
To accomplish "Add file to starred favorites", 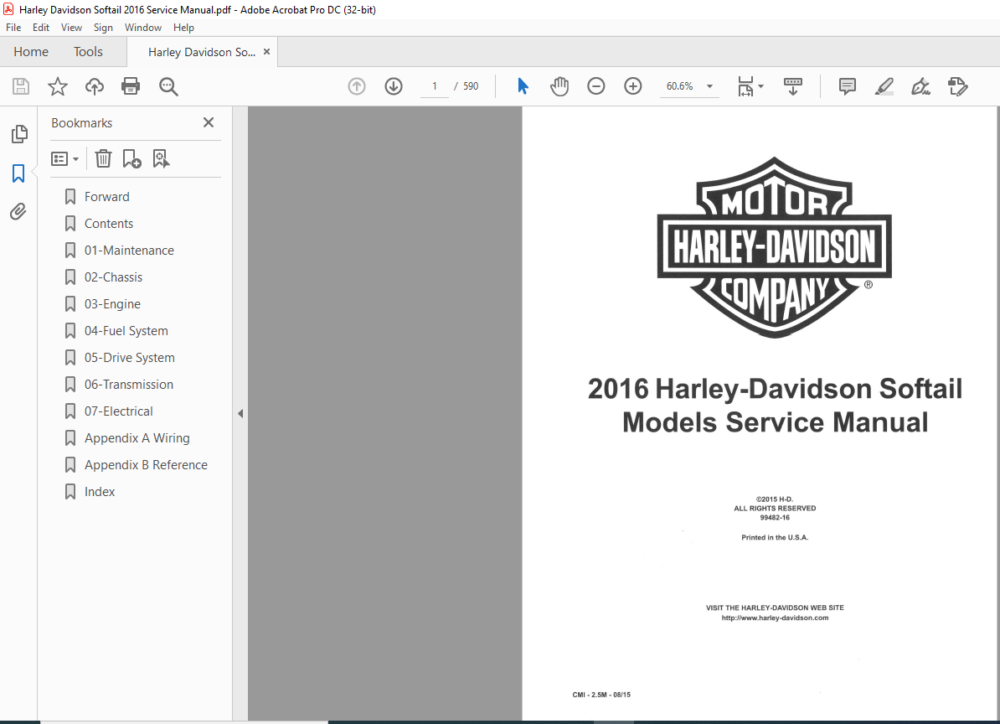I will 57,86.
